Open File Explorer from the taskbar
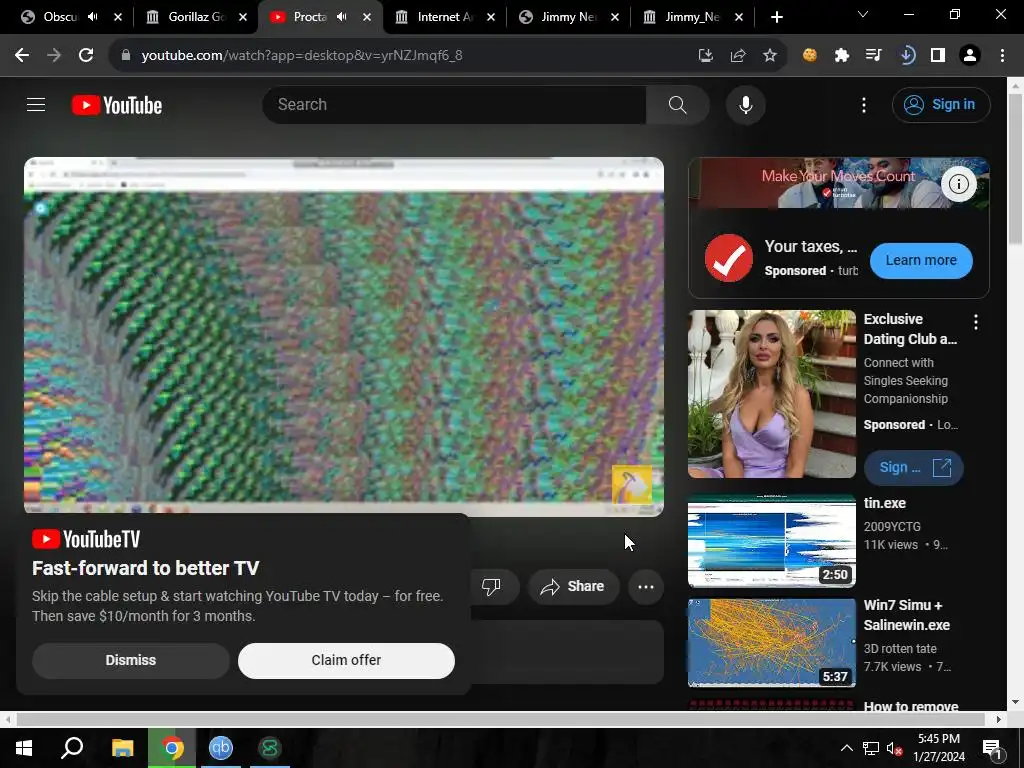Viewport: 1024px width, 768px height. 122,748
